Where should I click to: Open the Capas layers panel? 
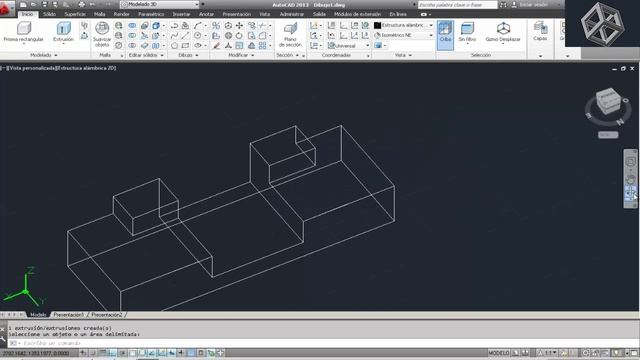[540, 31]
